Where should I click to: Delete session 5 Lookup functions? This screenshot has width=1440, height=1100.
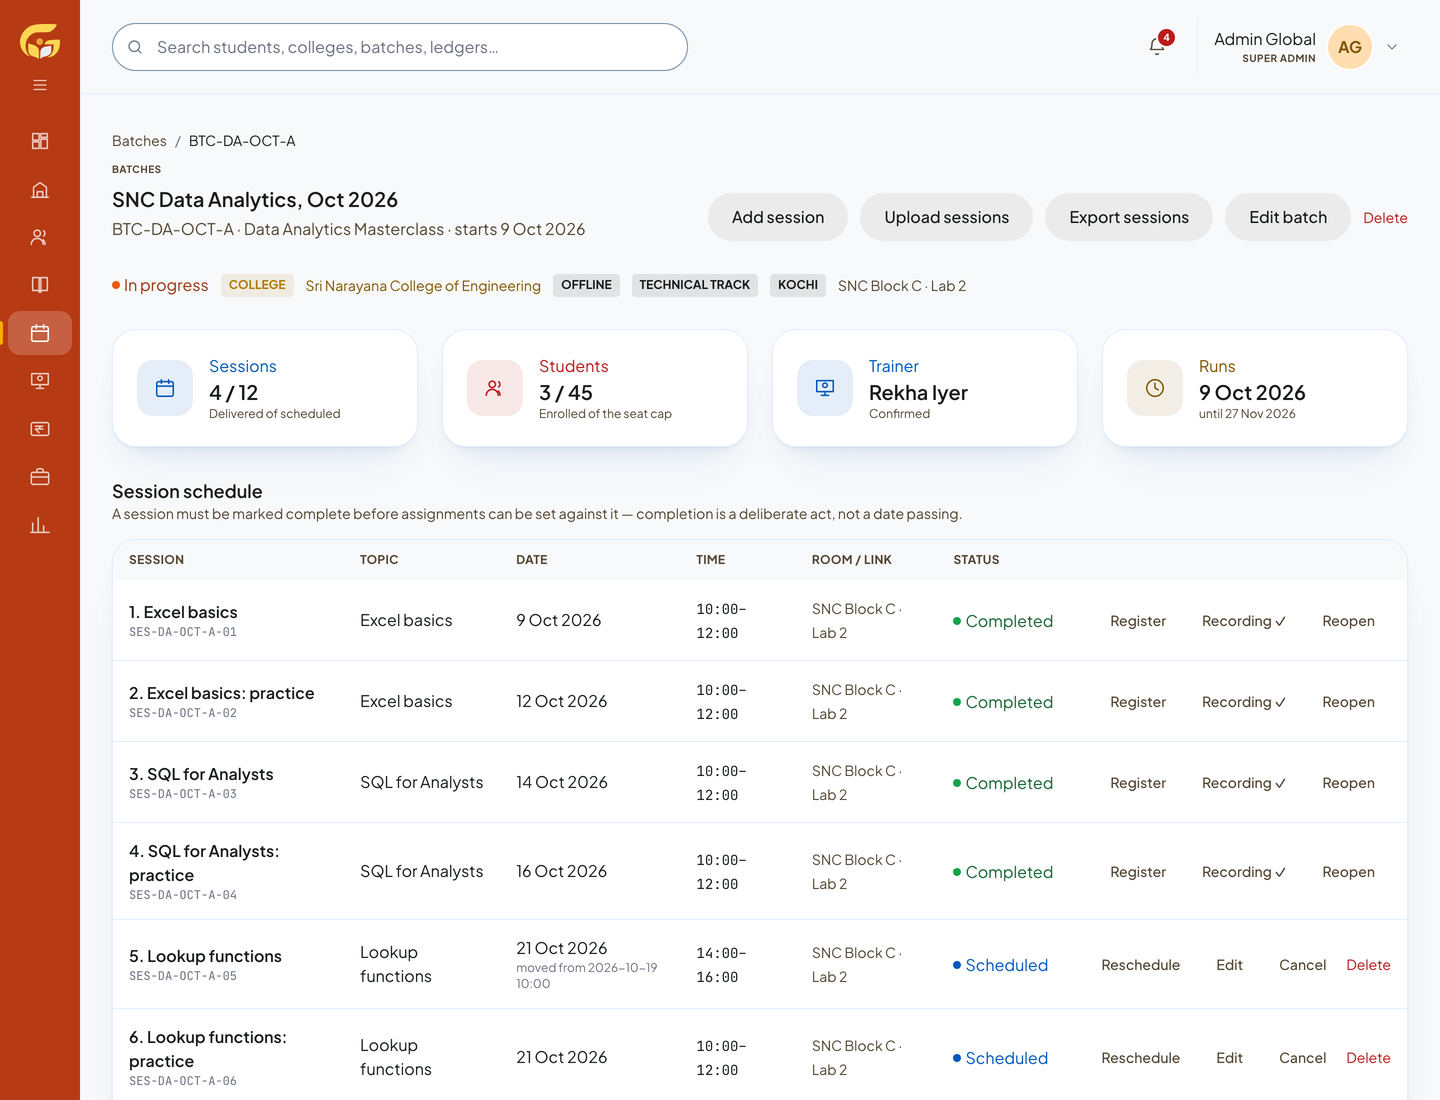[x=1368, y=965]
